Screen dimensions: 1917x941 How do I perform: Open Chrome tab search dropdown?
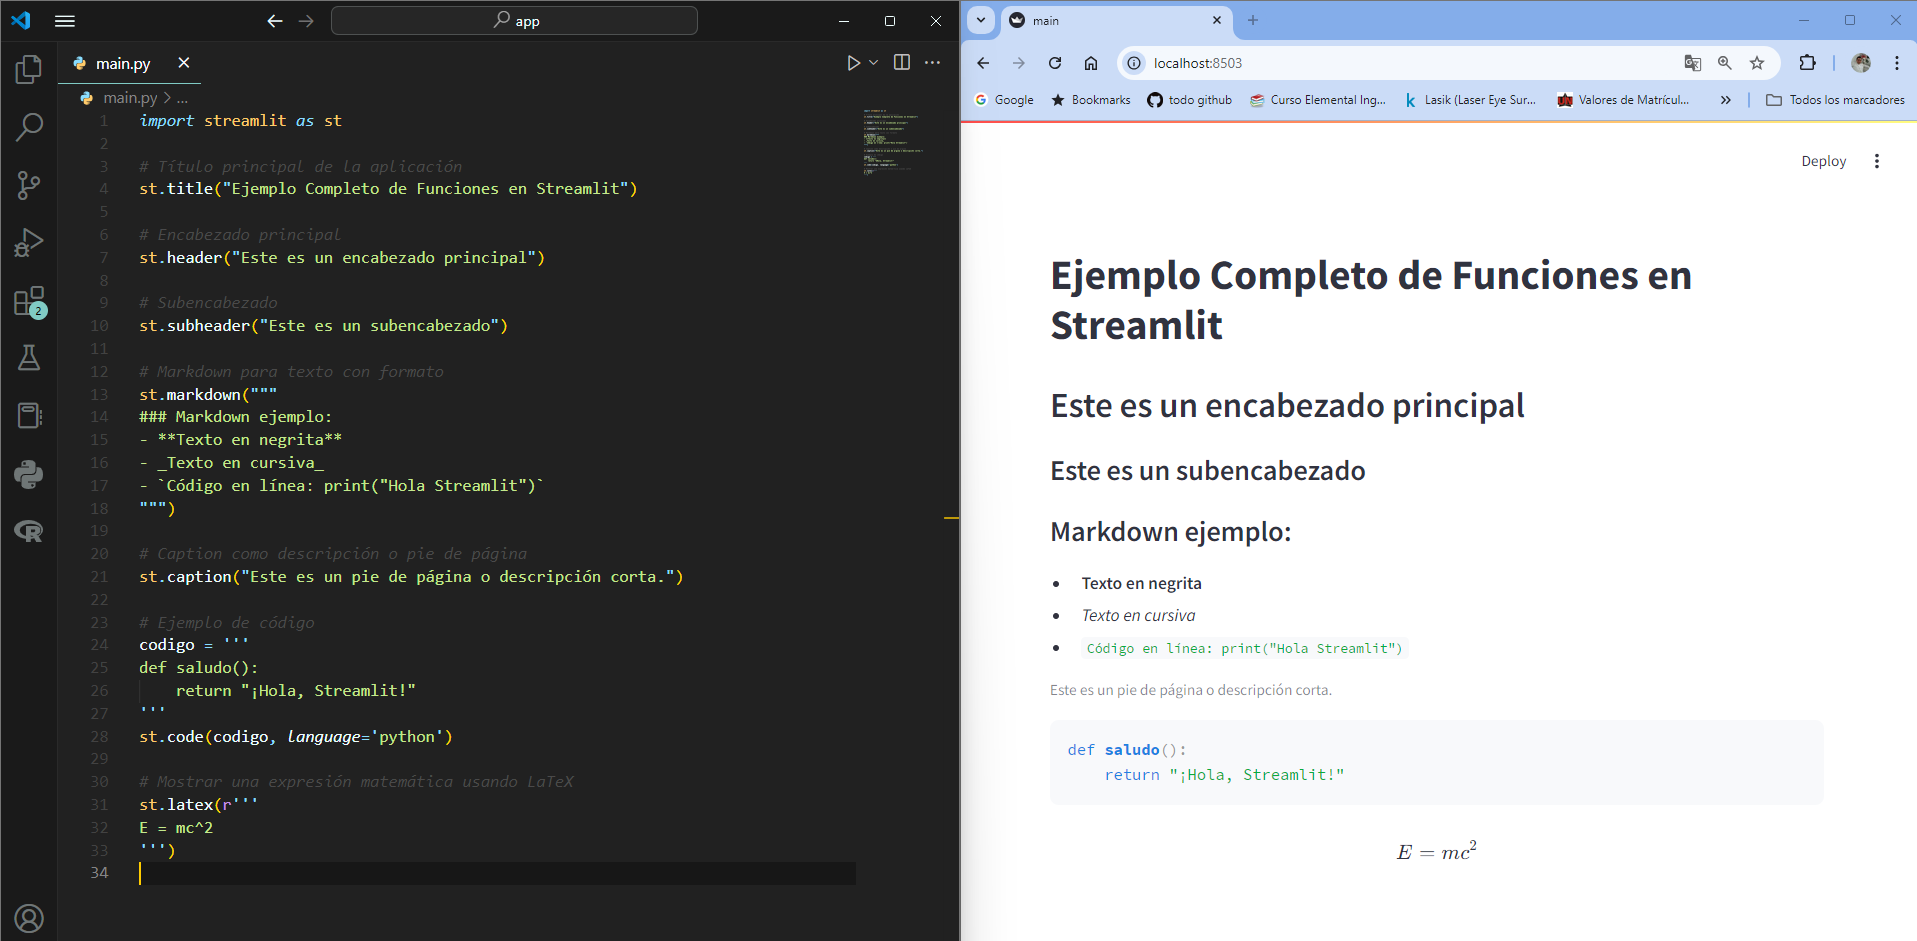click(x=981, y=20)
